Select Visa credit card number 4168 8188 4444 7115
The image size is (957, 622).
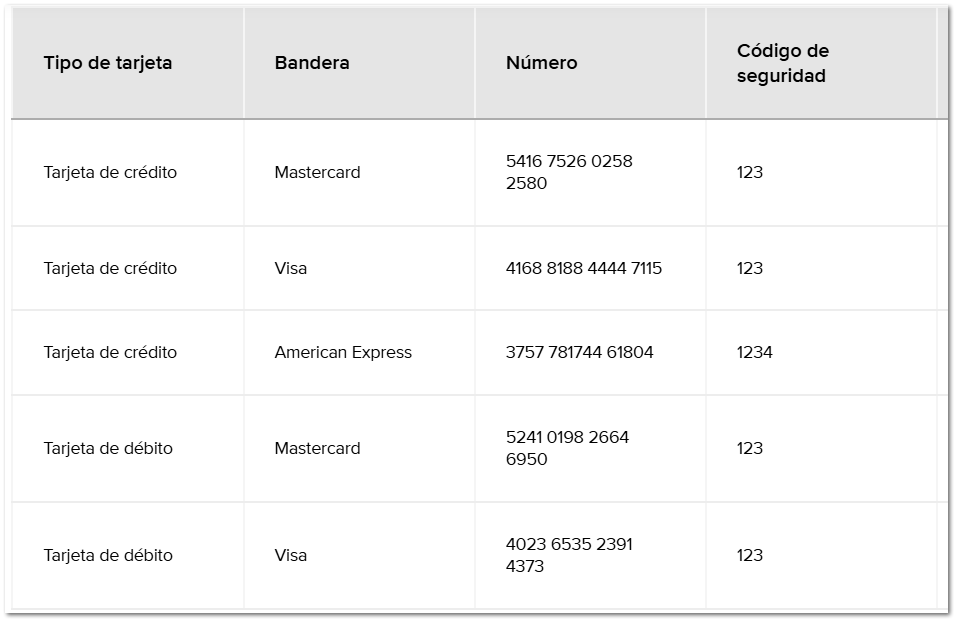(583, 268)
